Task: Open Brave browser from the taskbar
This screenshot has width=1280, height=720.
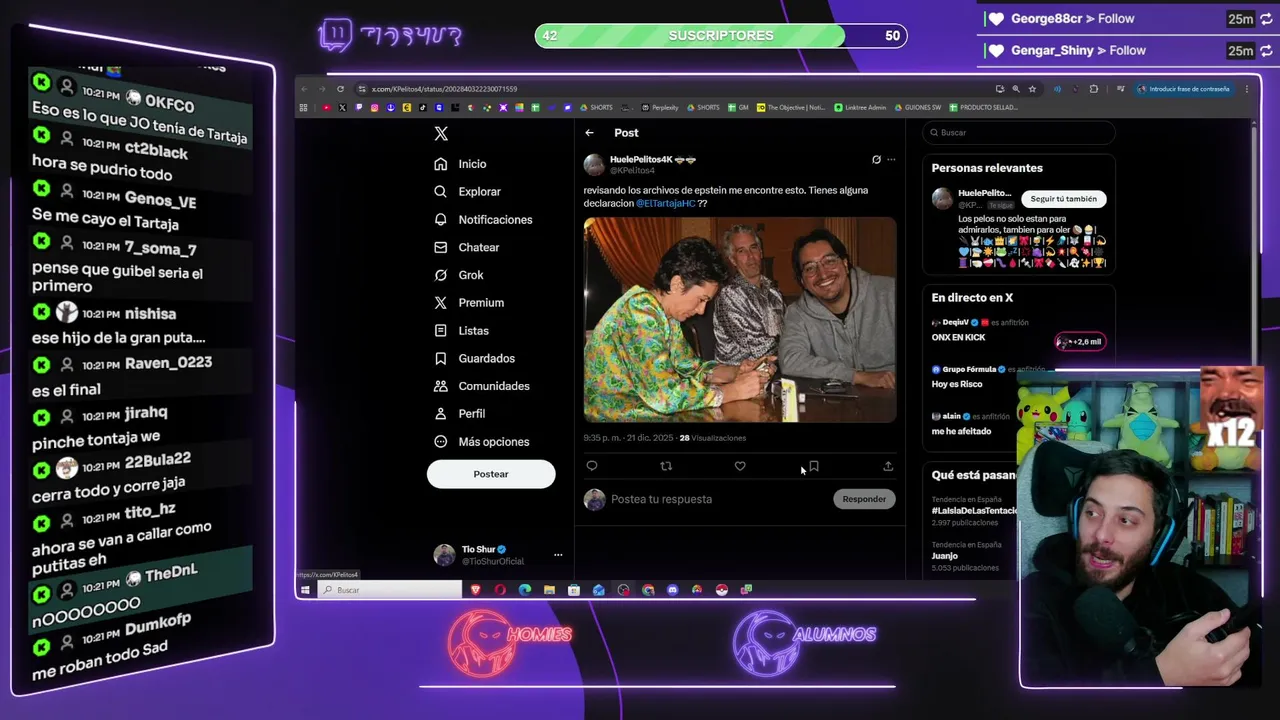Action: pyautogui.click(x=475, y=590)
